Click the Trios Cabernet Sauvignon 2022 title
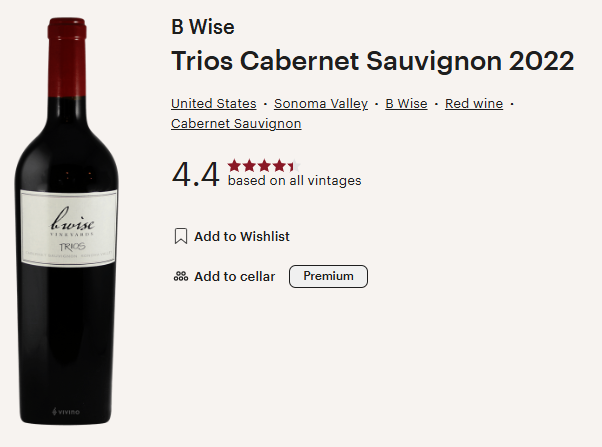The height and width of the screenshot is (447, 602). 372,61
